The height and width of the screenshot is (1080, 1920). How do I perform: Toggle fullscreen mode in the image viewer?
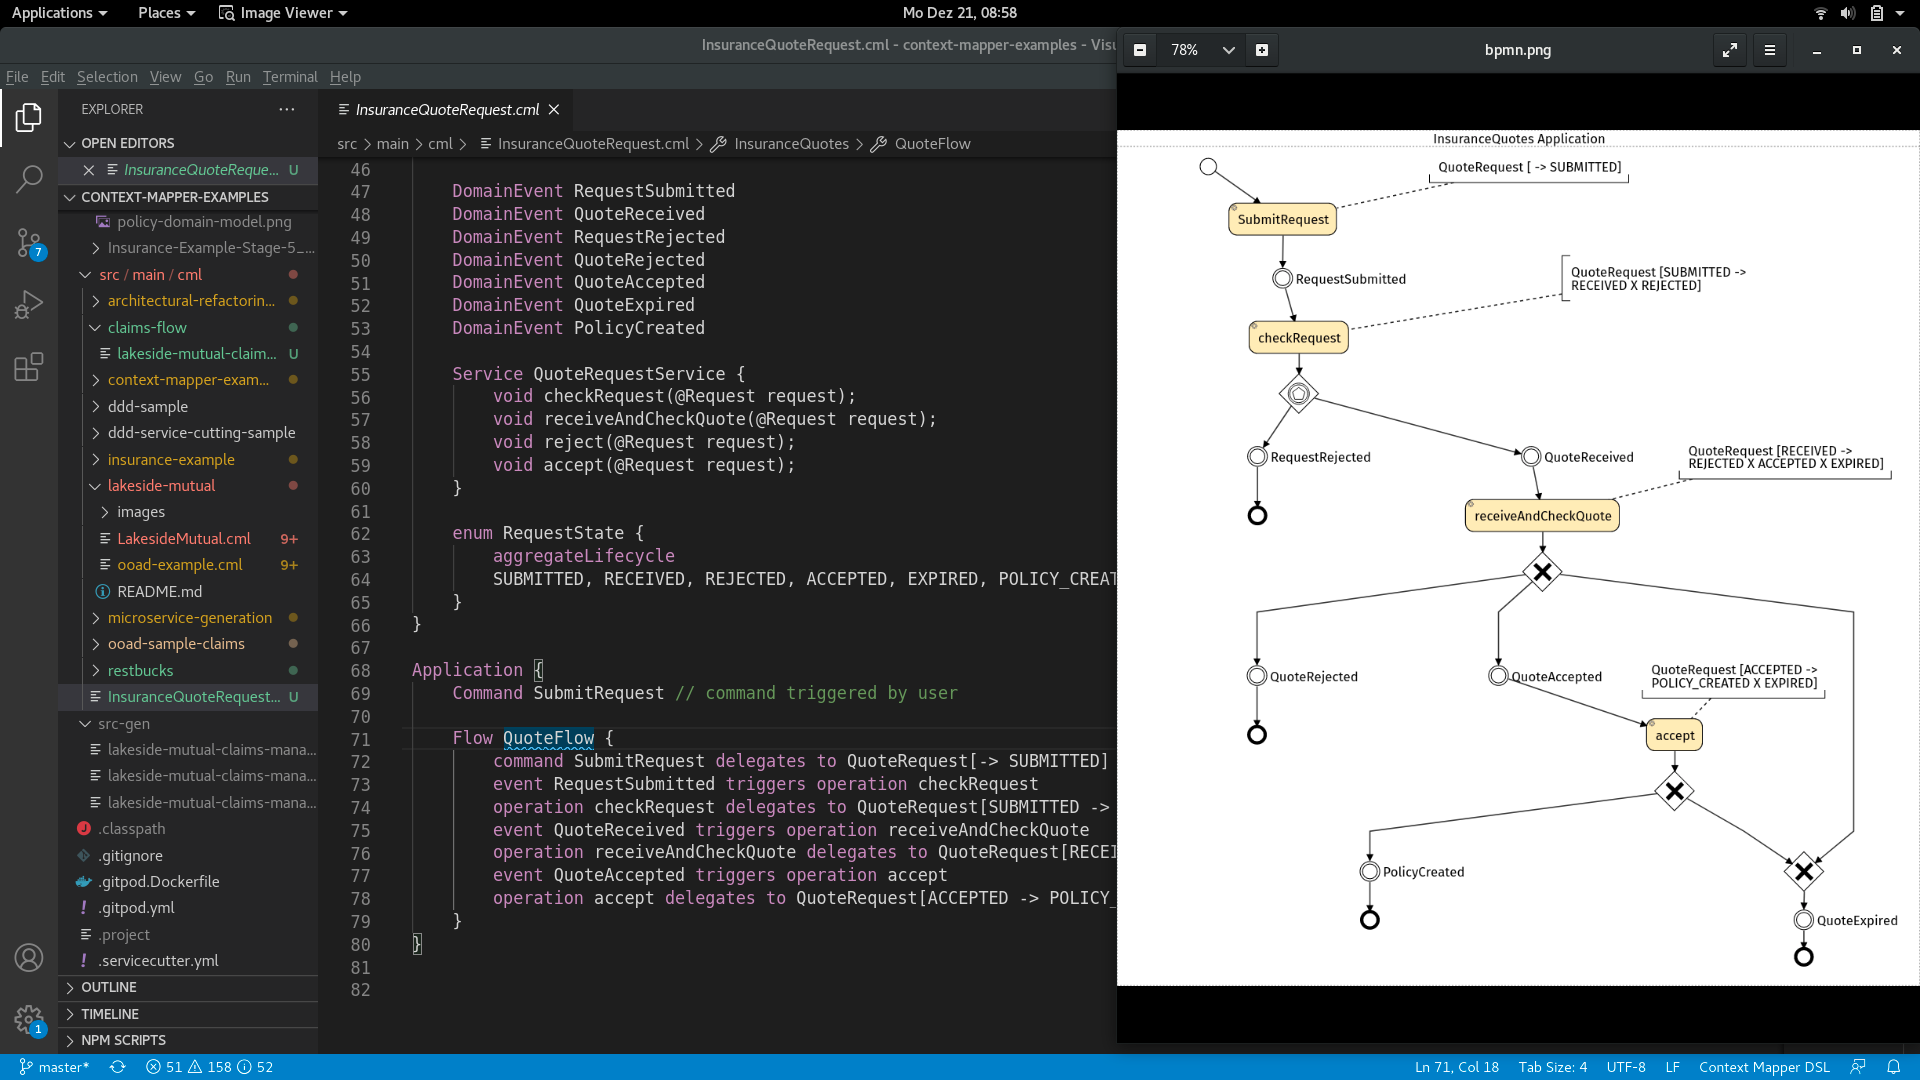pos(1730,49)
